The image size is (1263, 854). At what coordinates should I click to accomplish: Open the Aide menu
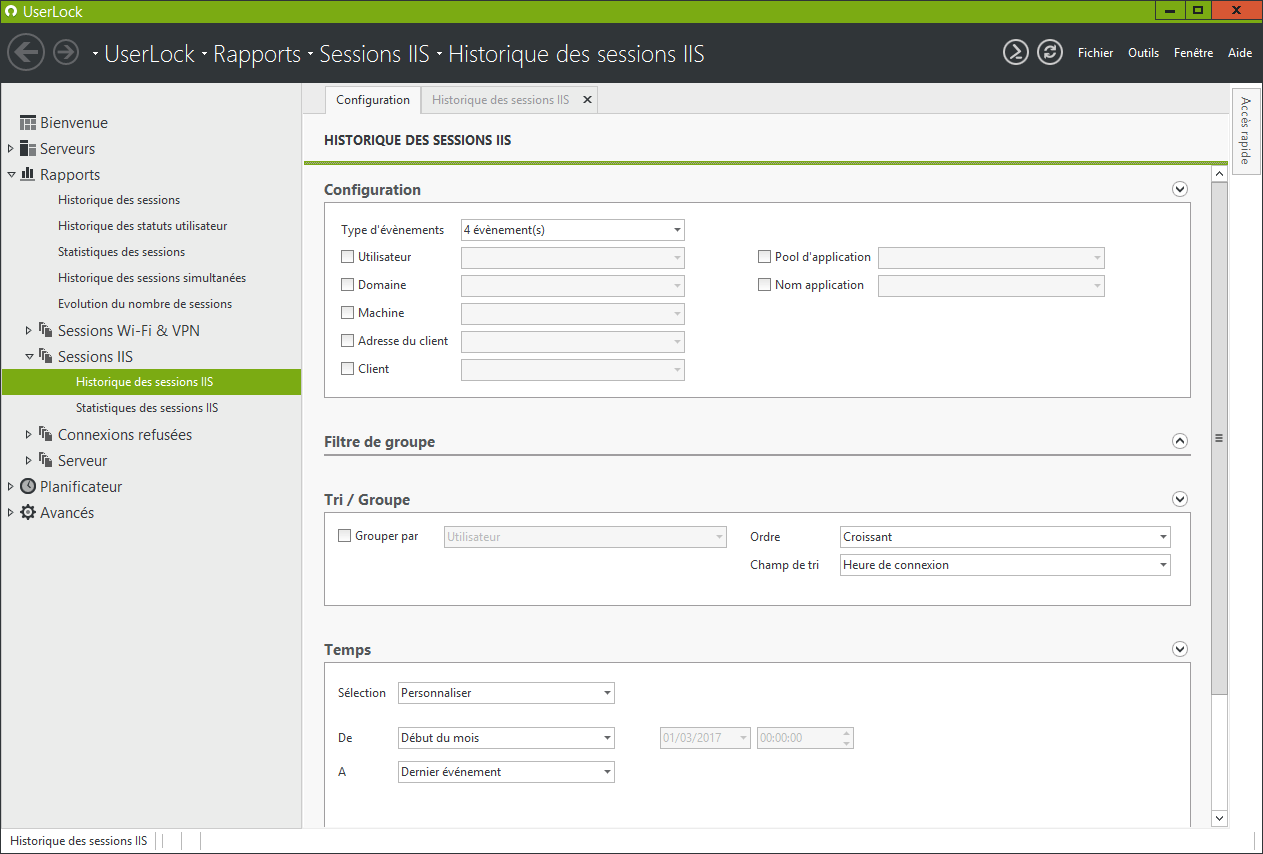click(1240, 53)
